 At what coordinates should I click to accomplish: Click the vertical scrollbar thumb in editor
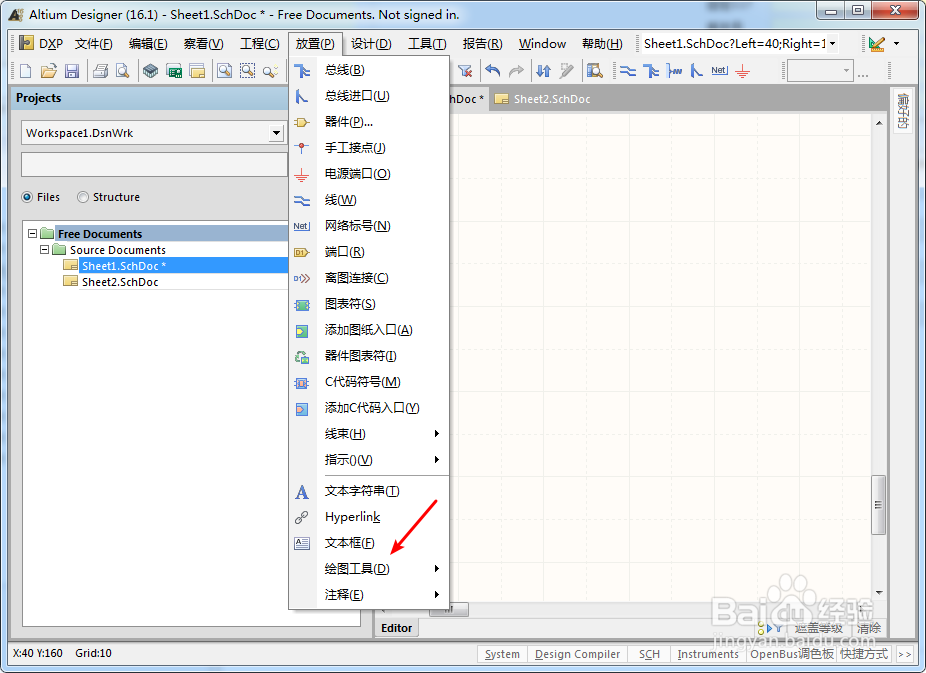point(878,505)
